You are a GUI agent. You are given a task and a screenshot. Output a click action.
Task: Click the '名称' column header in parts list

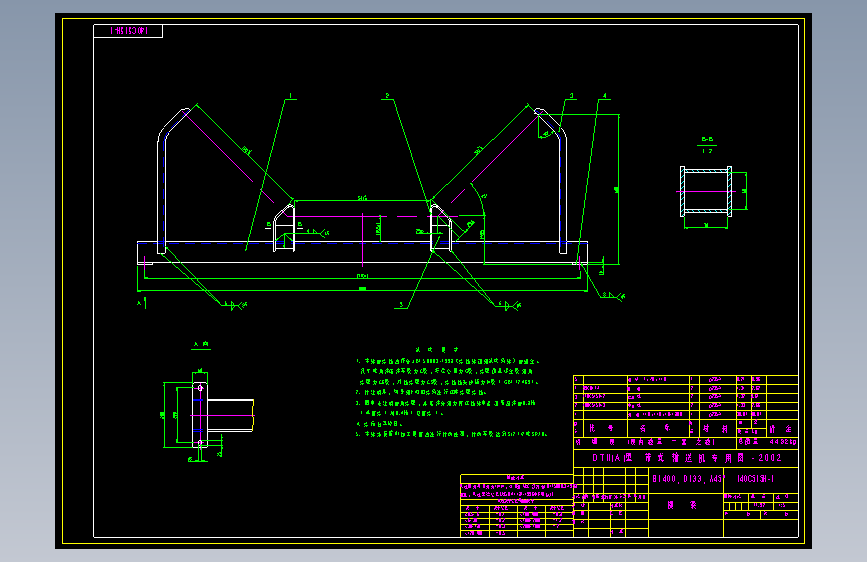coord(655,428)
